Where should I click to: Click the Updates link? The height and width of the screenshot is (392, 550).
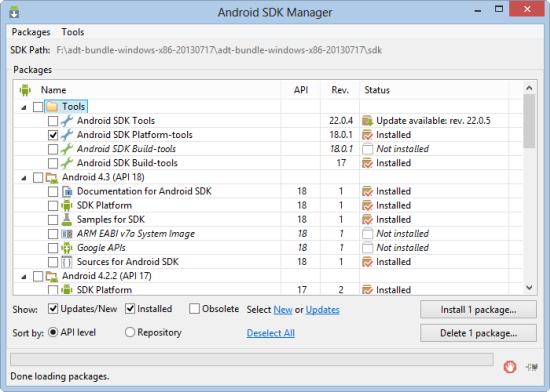pyautogui.click(x=322, y=310)
